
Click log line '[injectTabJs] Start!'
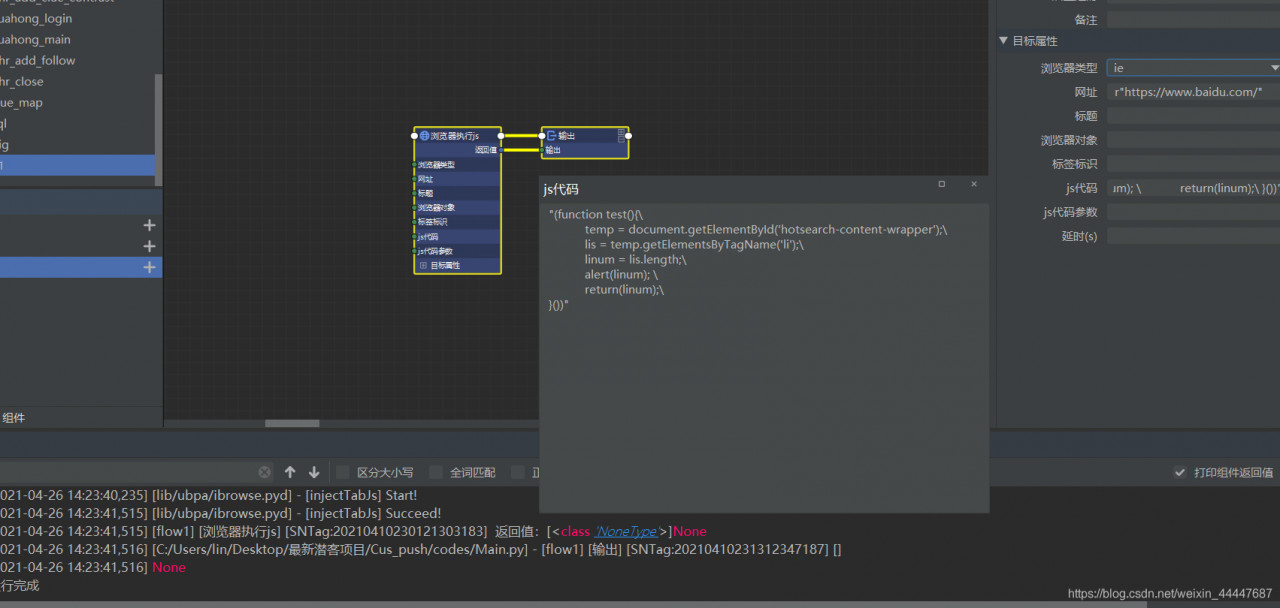[209, 495]
